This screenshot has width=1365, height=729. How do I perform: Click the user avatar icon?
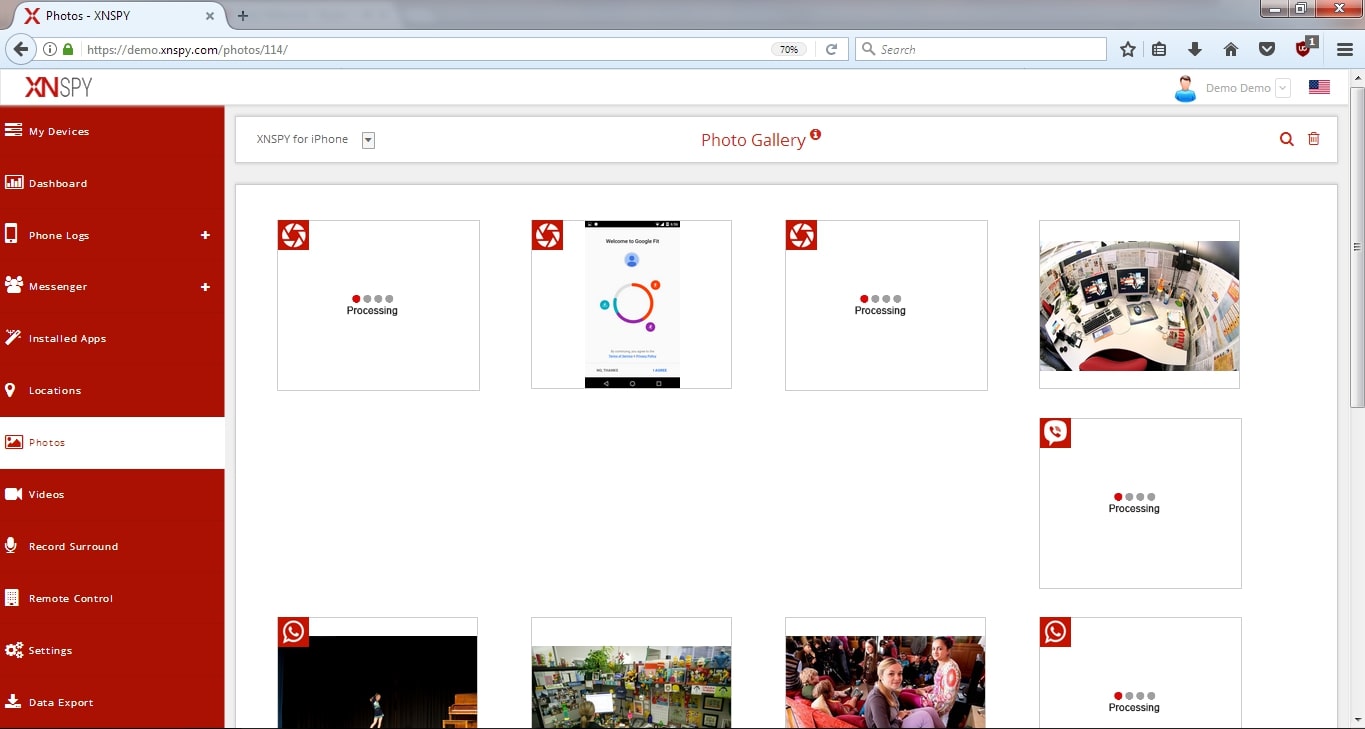(1185, 88)
